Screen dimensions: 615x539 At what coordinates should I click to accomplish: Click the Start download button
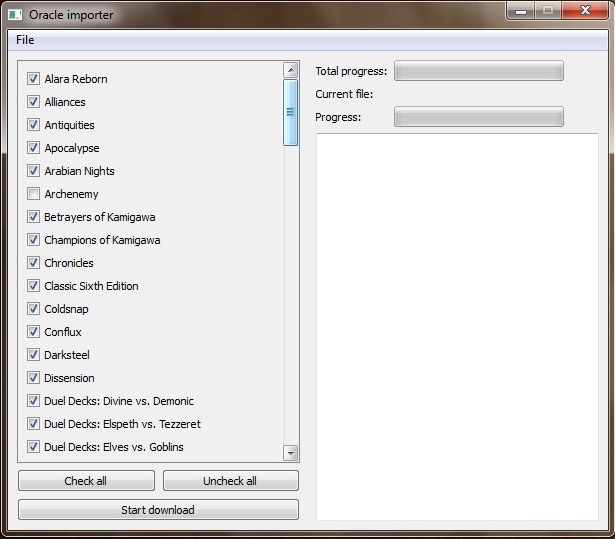158,510
